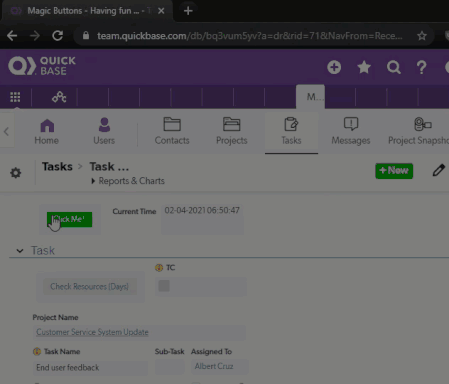
Task: Open the Users table
Action: coord(104,131)
